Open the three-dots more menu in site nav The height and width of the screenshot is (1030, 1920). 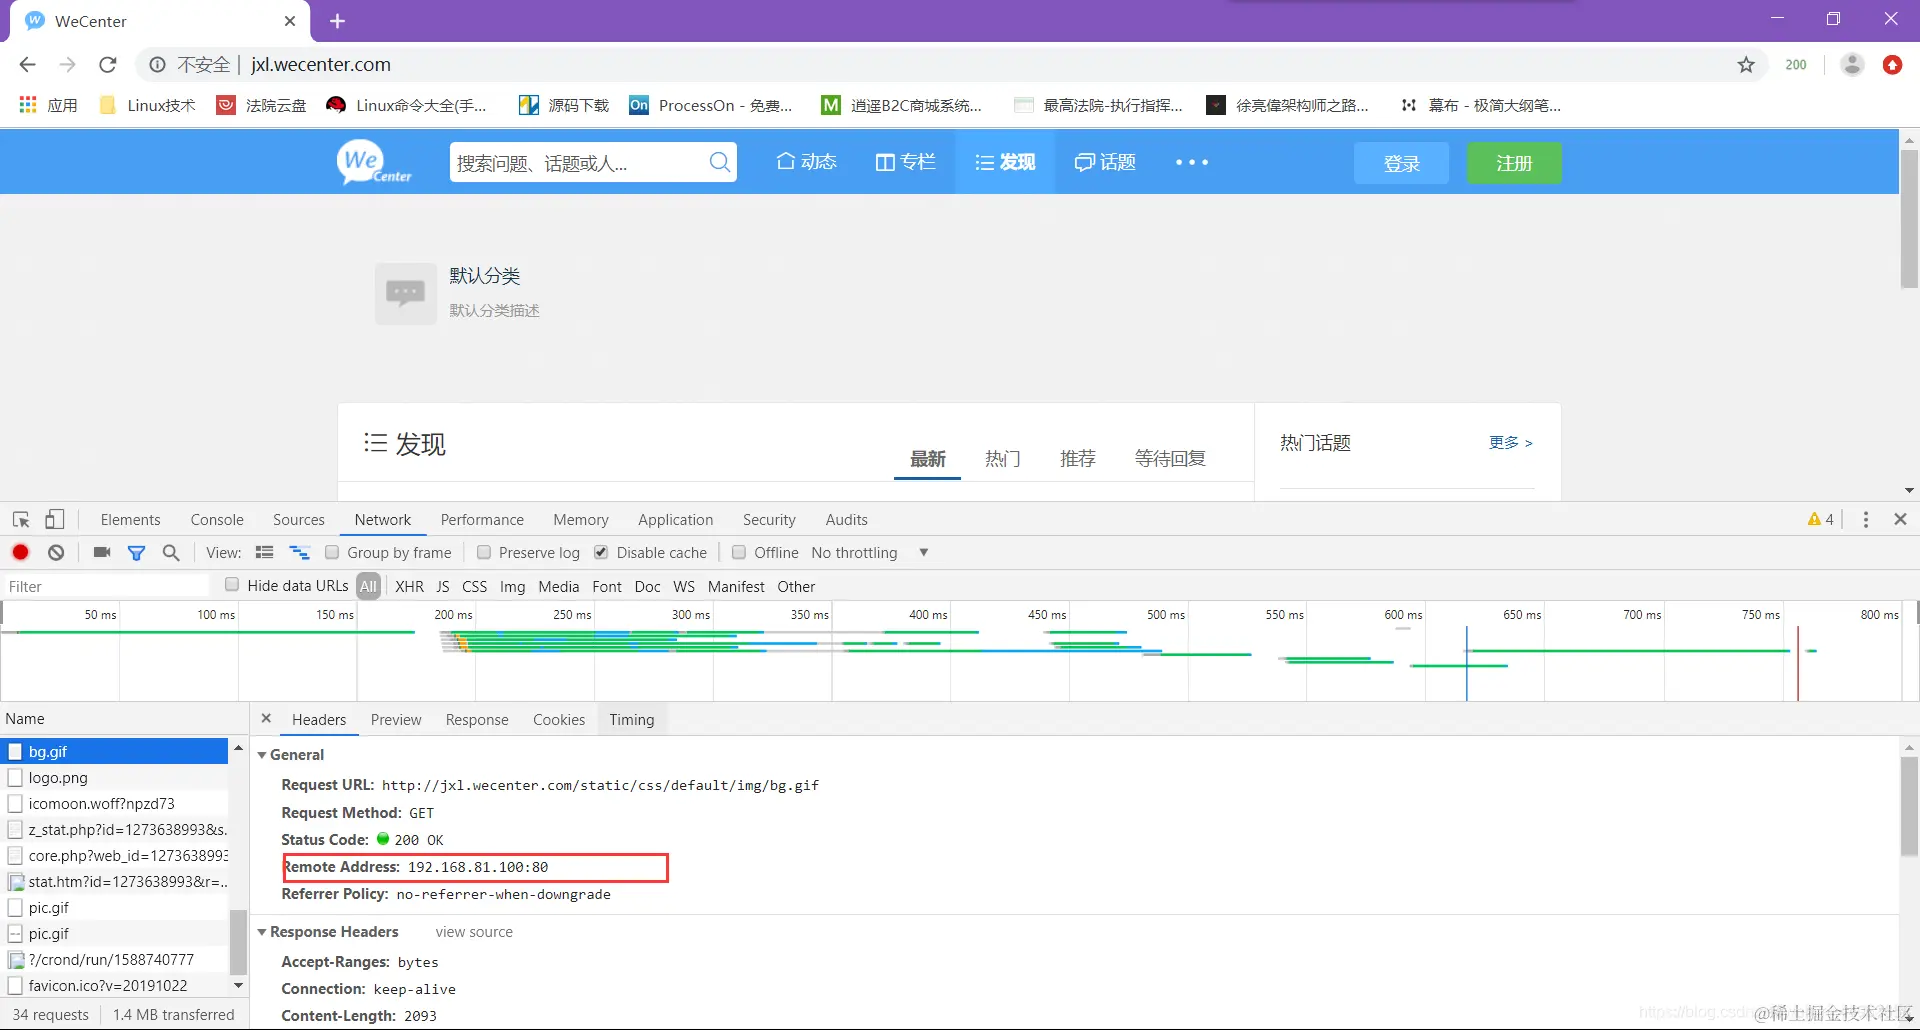click(1191, 162)
